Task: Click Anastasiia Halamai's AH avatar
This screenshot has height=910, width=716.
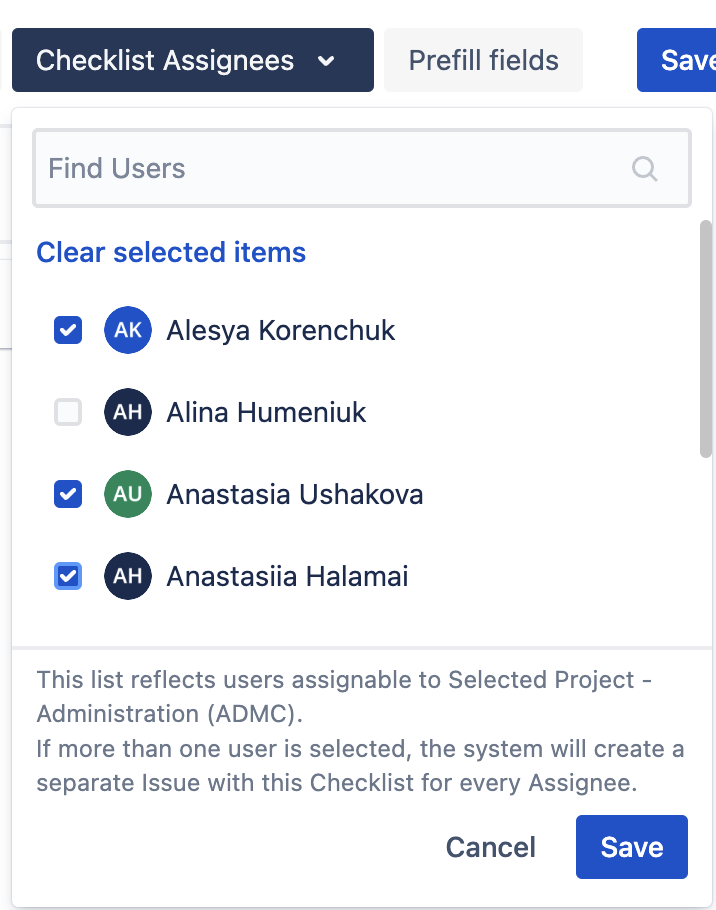Action: click(x=128, y=576)
